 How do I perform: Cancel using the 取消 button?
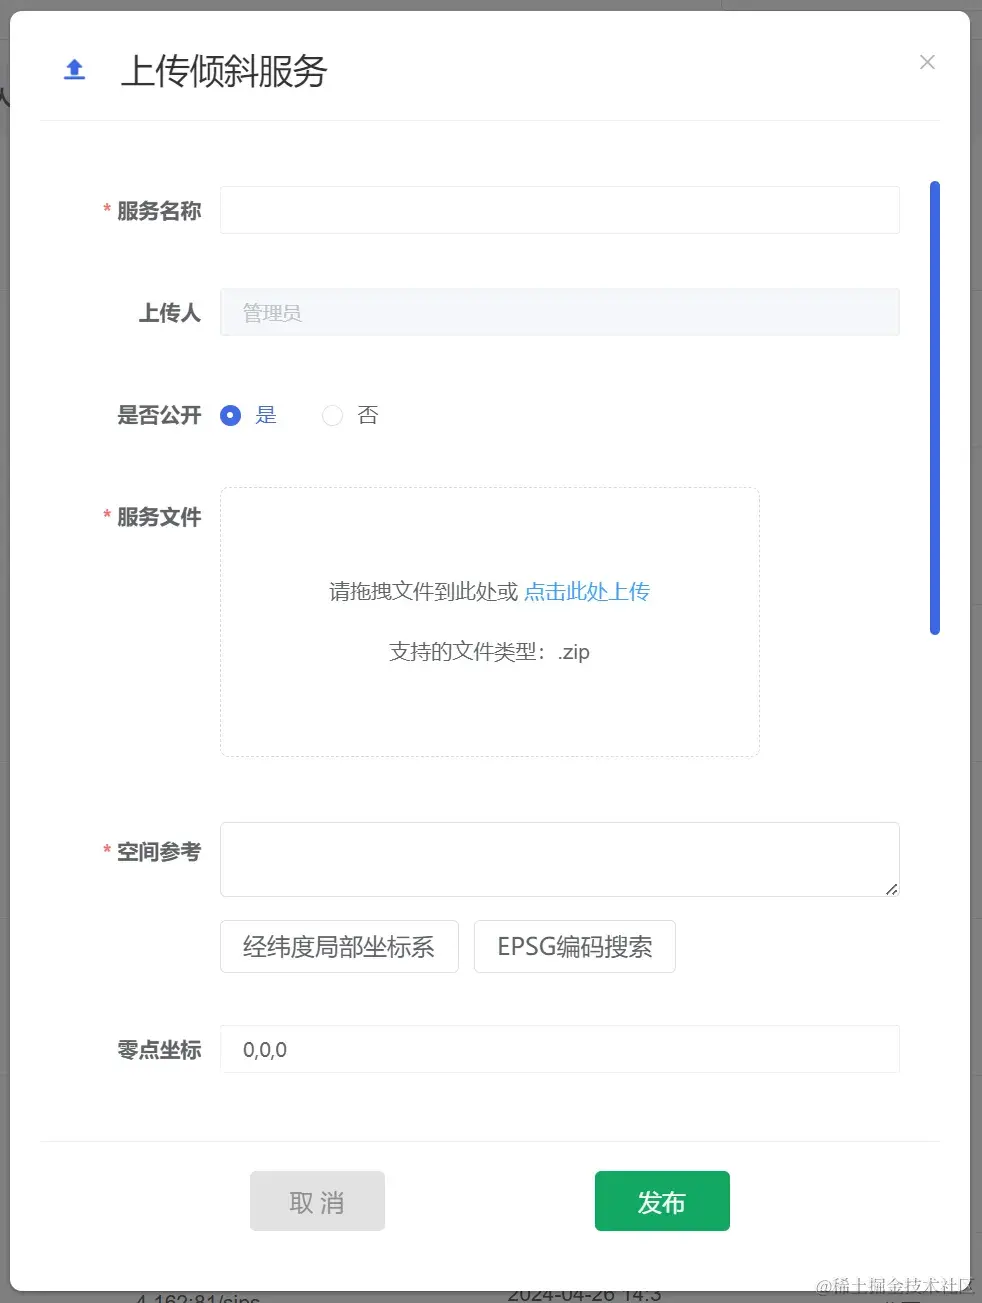point(317,1201)
